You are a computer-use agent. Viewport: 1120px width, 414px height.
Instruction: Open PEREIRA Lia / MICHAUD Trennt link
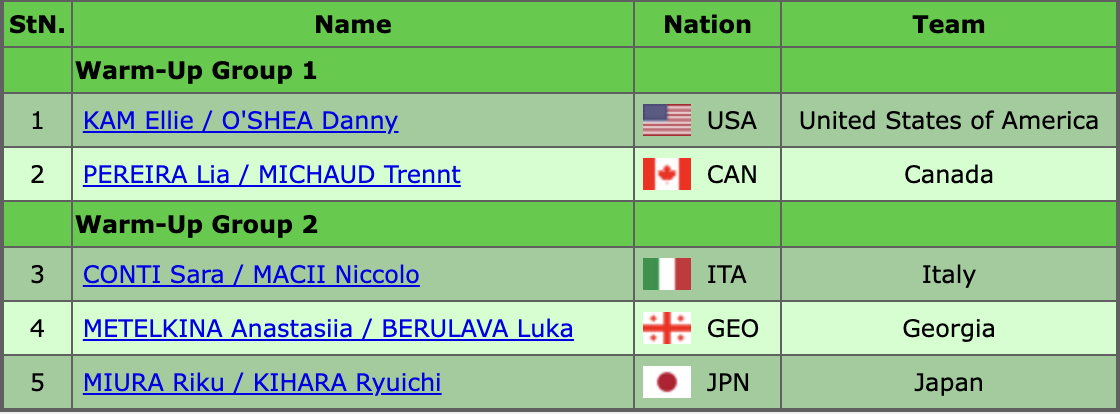click(x=272, y=175)
